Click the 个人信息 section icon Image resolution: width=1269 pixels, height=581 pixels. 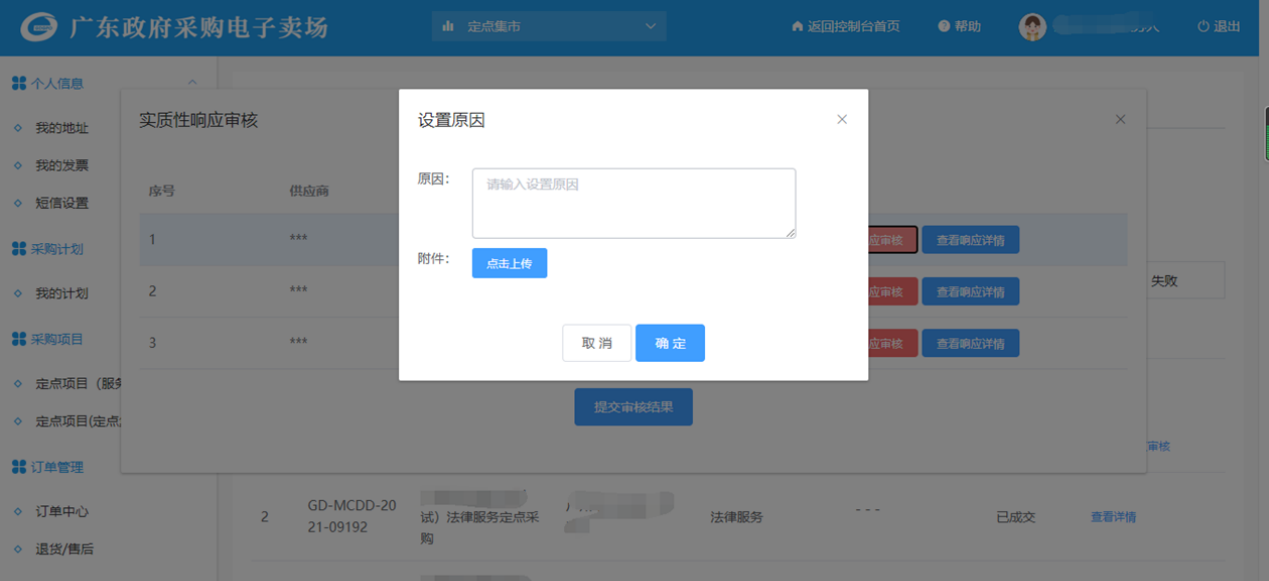tap(18, 84)
